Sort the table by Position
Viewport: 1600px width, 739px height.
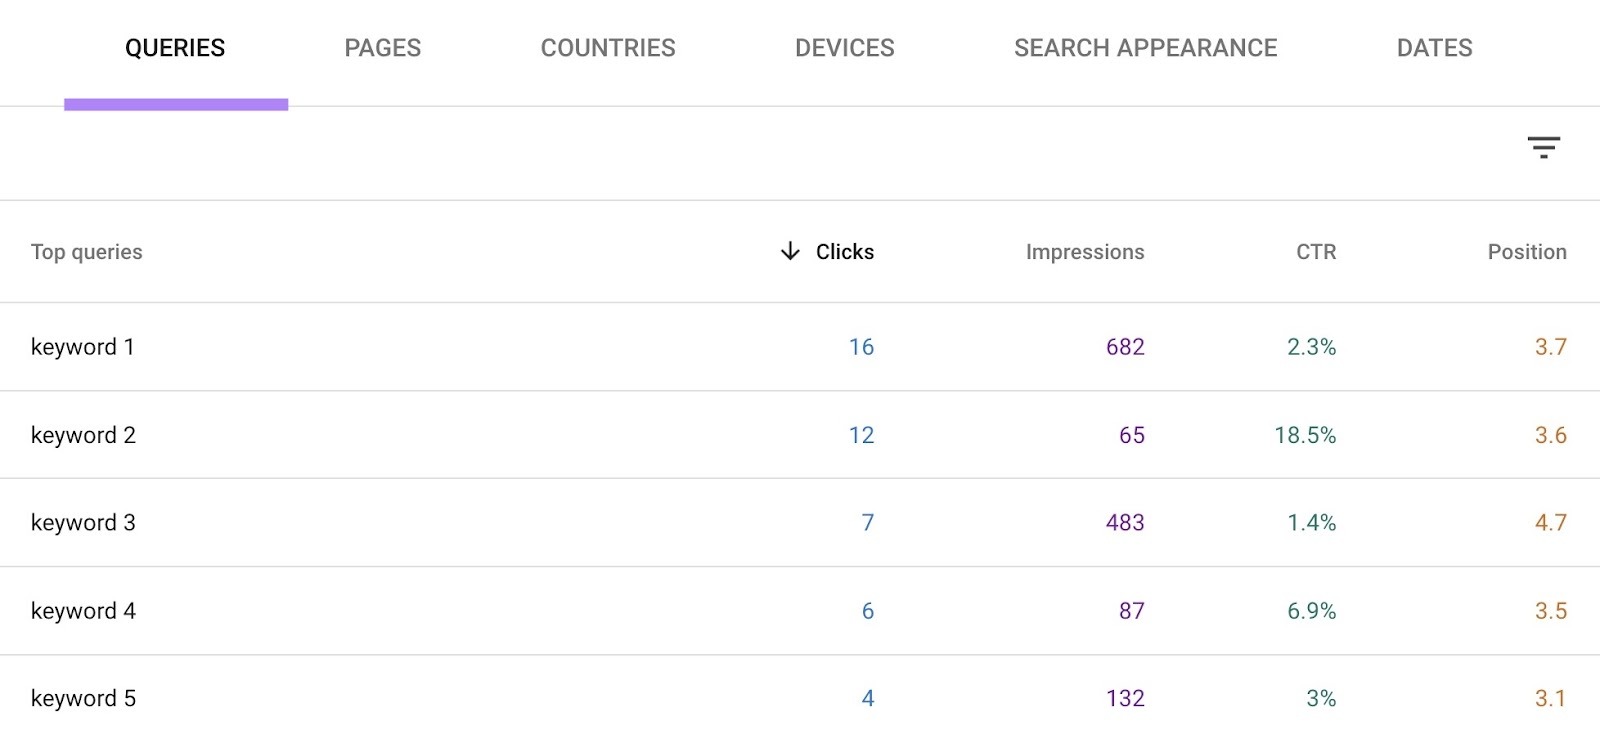[1526, 252]
